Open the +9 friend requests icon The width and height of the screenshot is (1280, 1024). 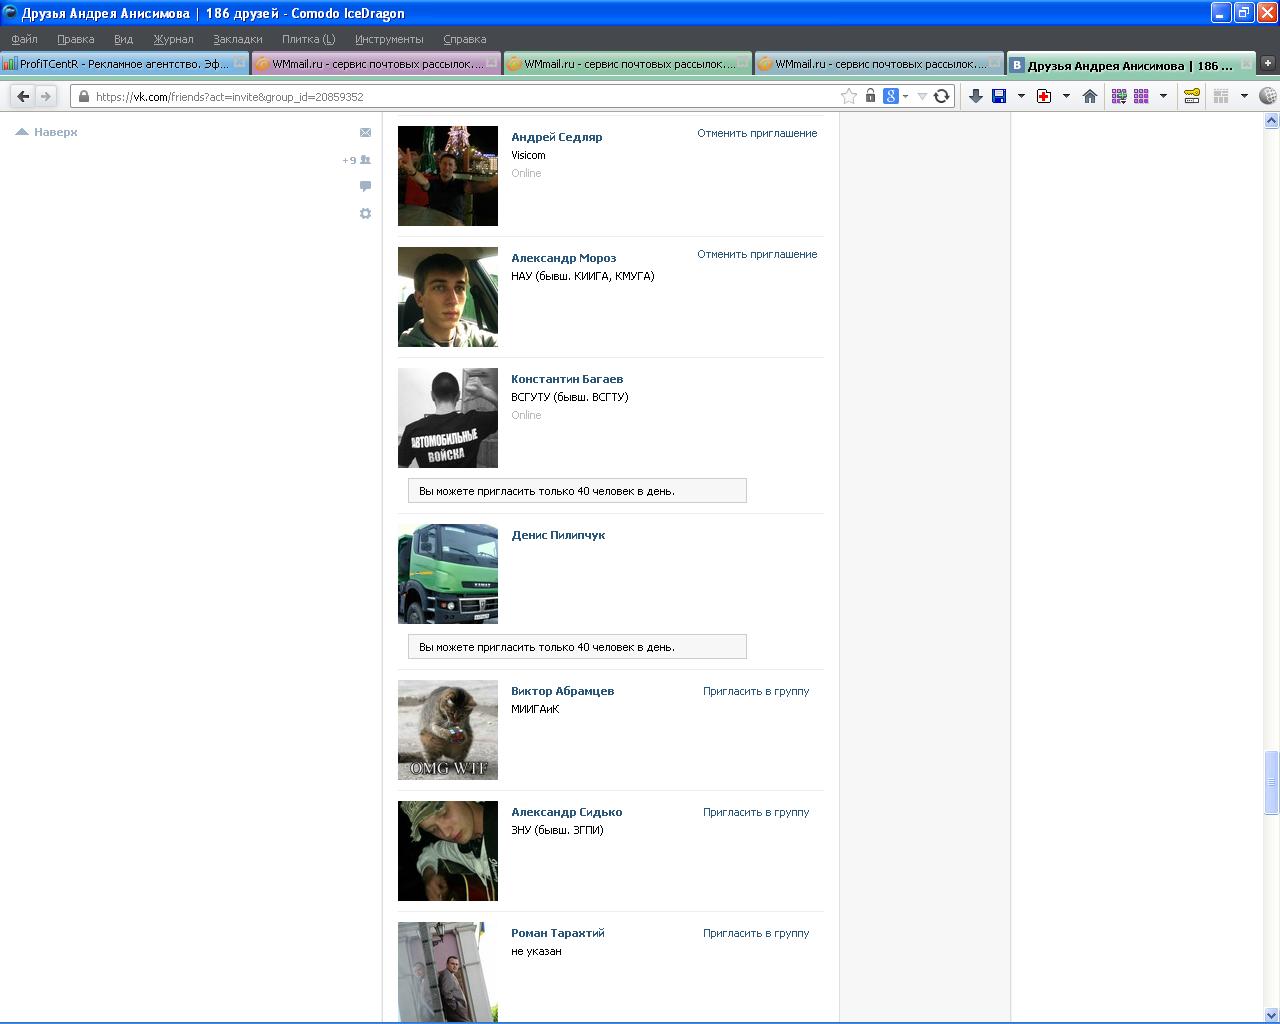click(x=357, y=160)
